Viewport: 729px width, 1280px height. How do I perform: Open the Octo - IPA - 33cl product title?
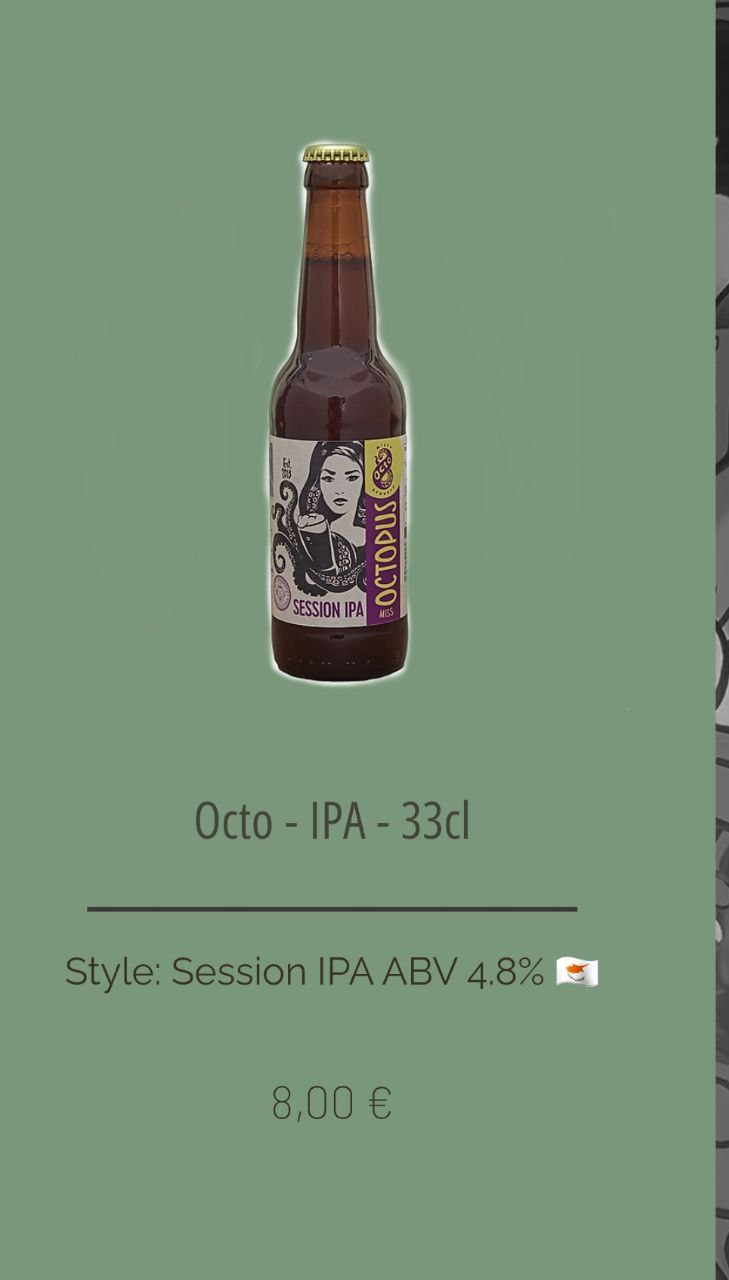pyautogui.click(x=332, y=821)
